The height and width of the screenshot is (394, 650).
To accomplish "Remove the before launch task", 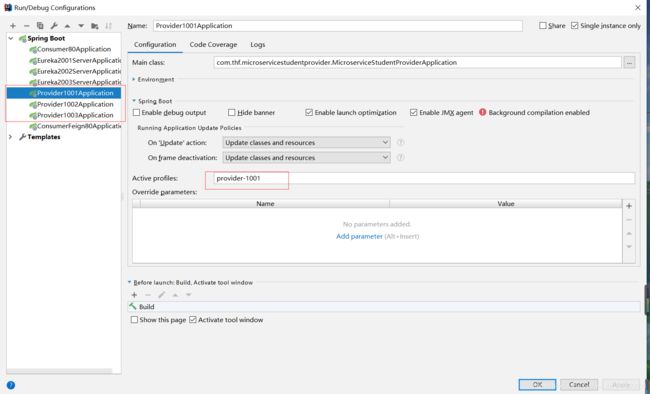I will click(x=148, y=295).
